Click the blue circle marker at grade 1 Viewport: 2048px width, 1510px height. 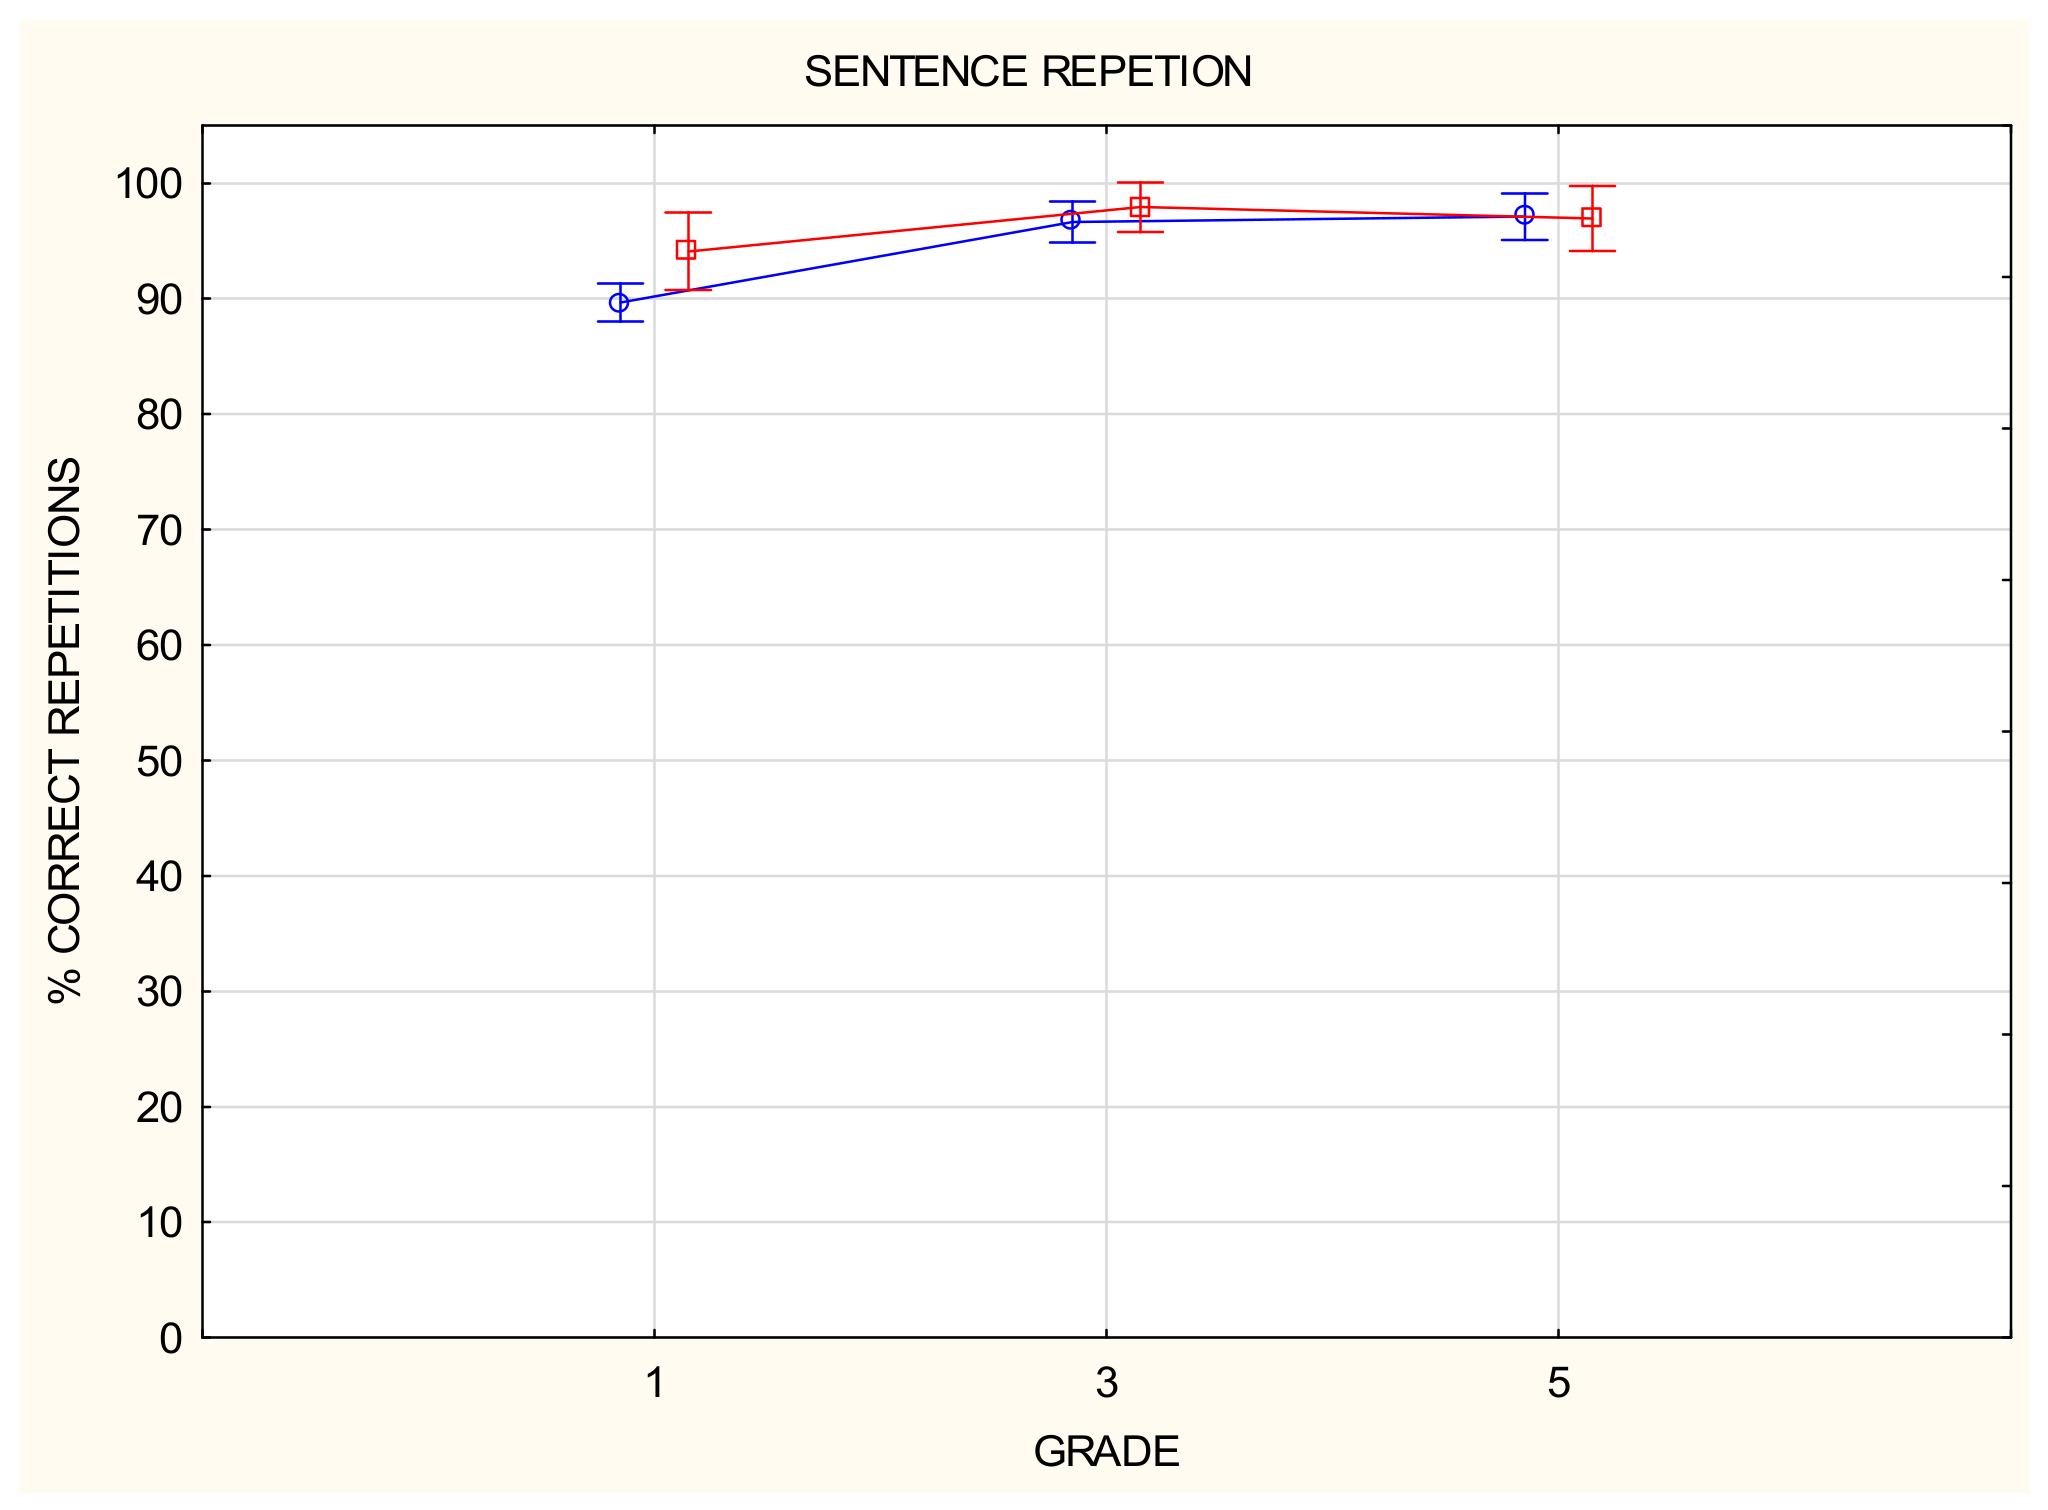point(619,302)
